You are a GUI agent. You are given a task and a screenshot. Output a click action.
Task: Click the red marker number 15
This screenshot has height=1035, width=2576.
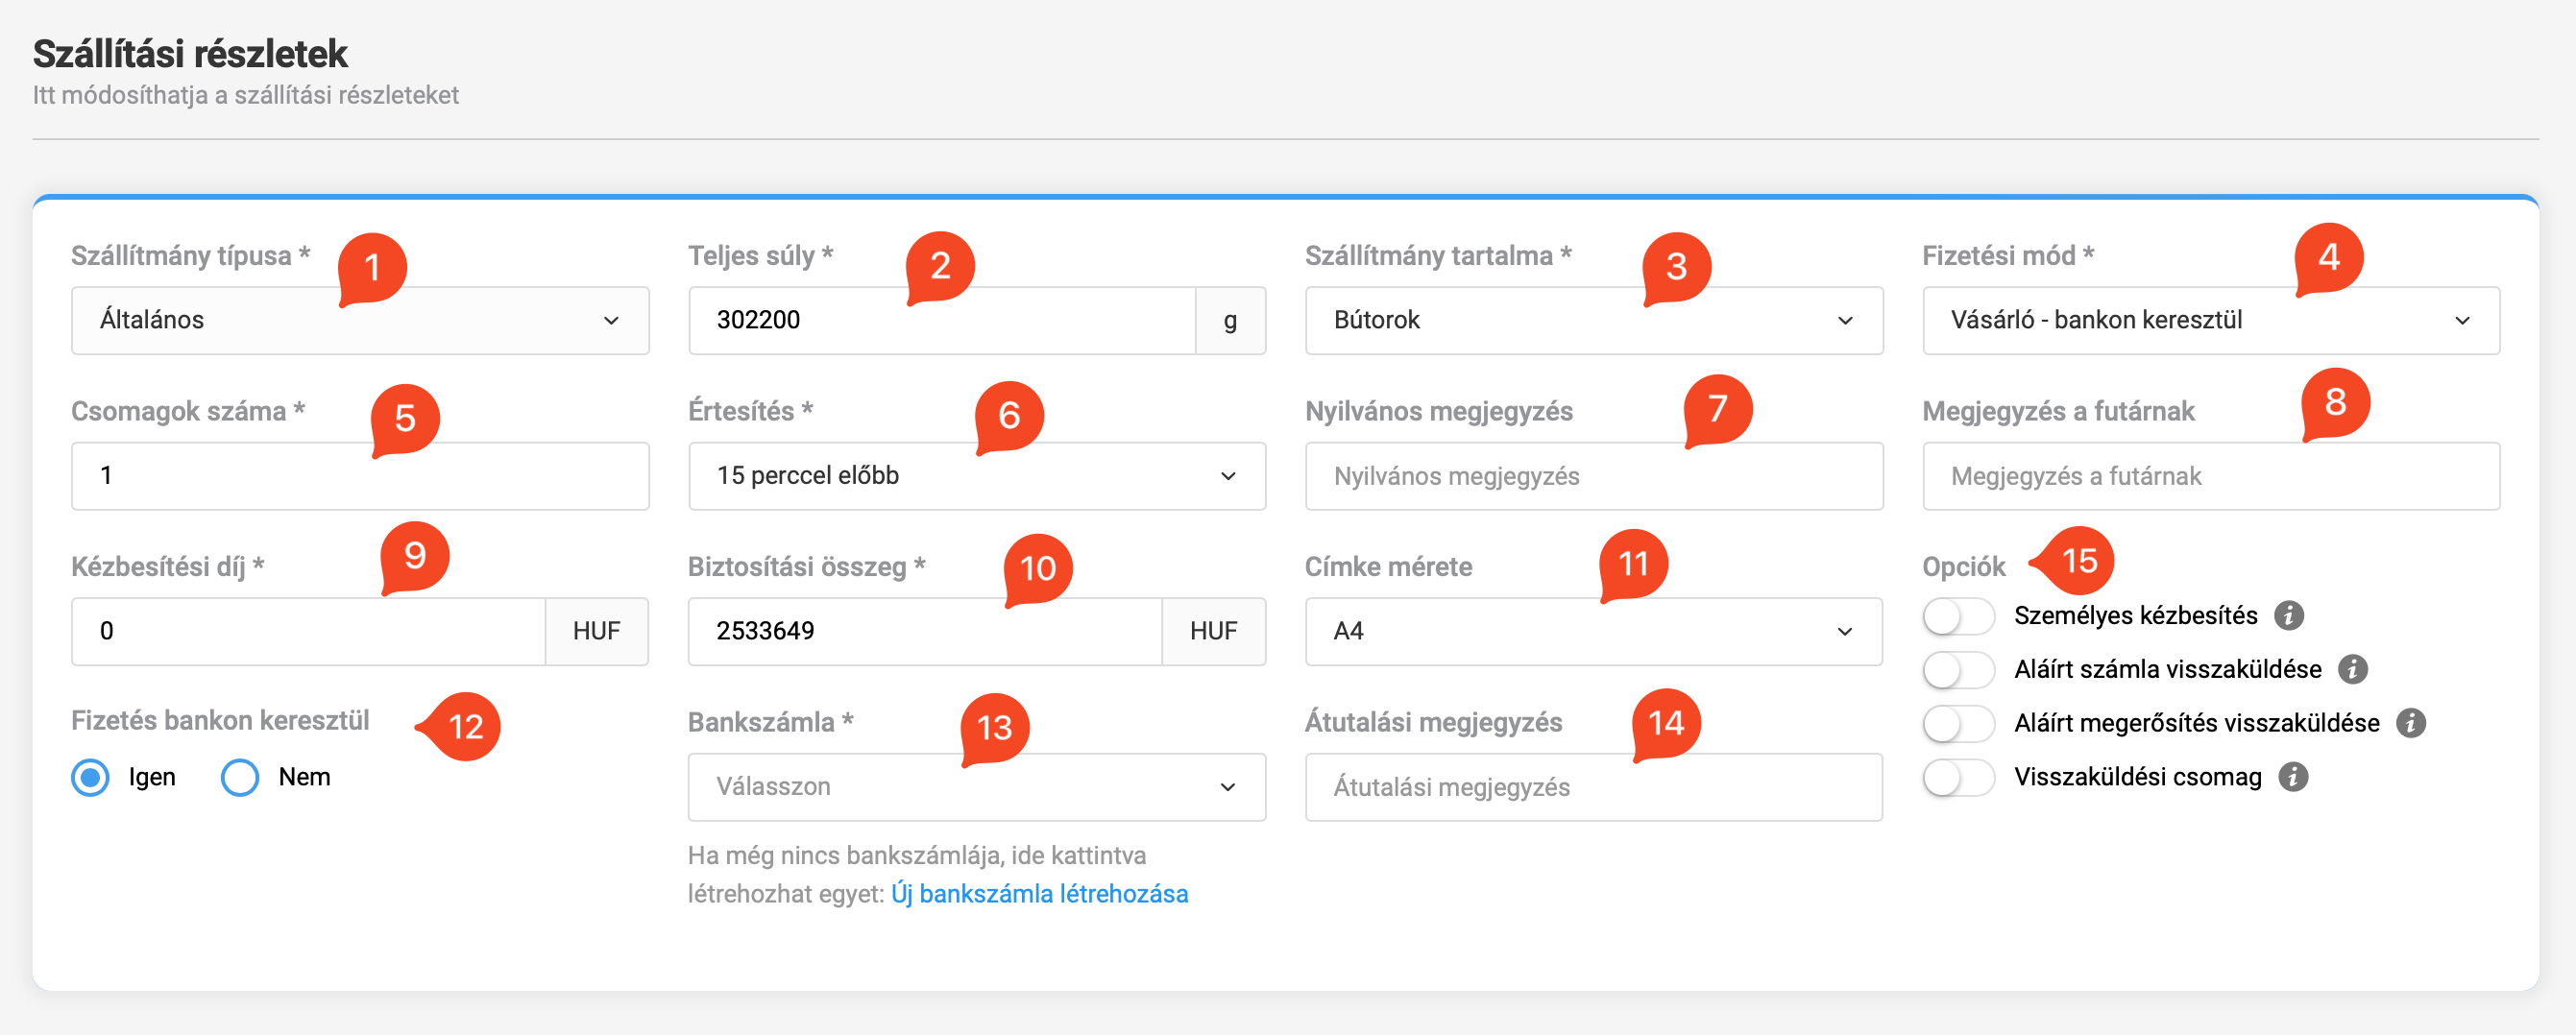pos(2078,561)
